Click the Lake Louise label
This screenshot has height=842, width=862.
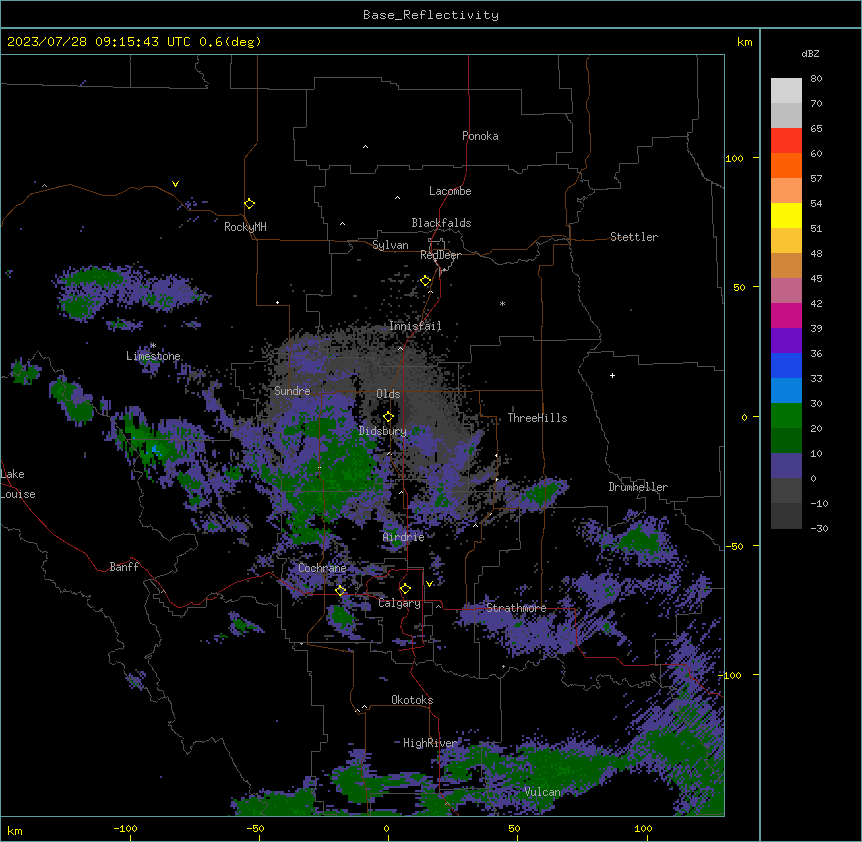[18, 484]
